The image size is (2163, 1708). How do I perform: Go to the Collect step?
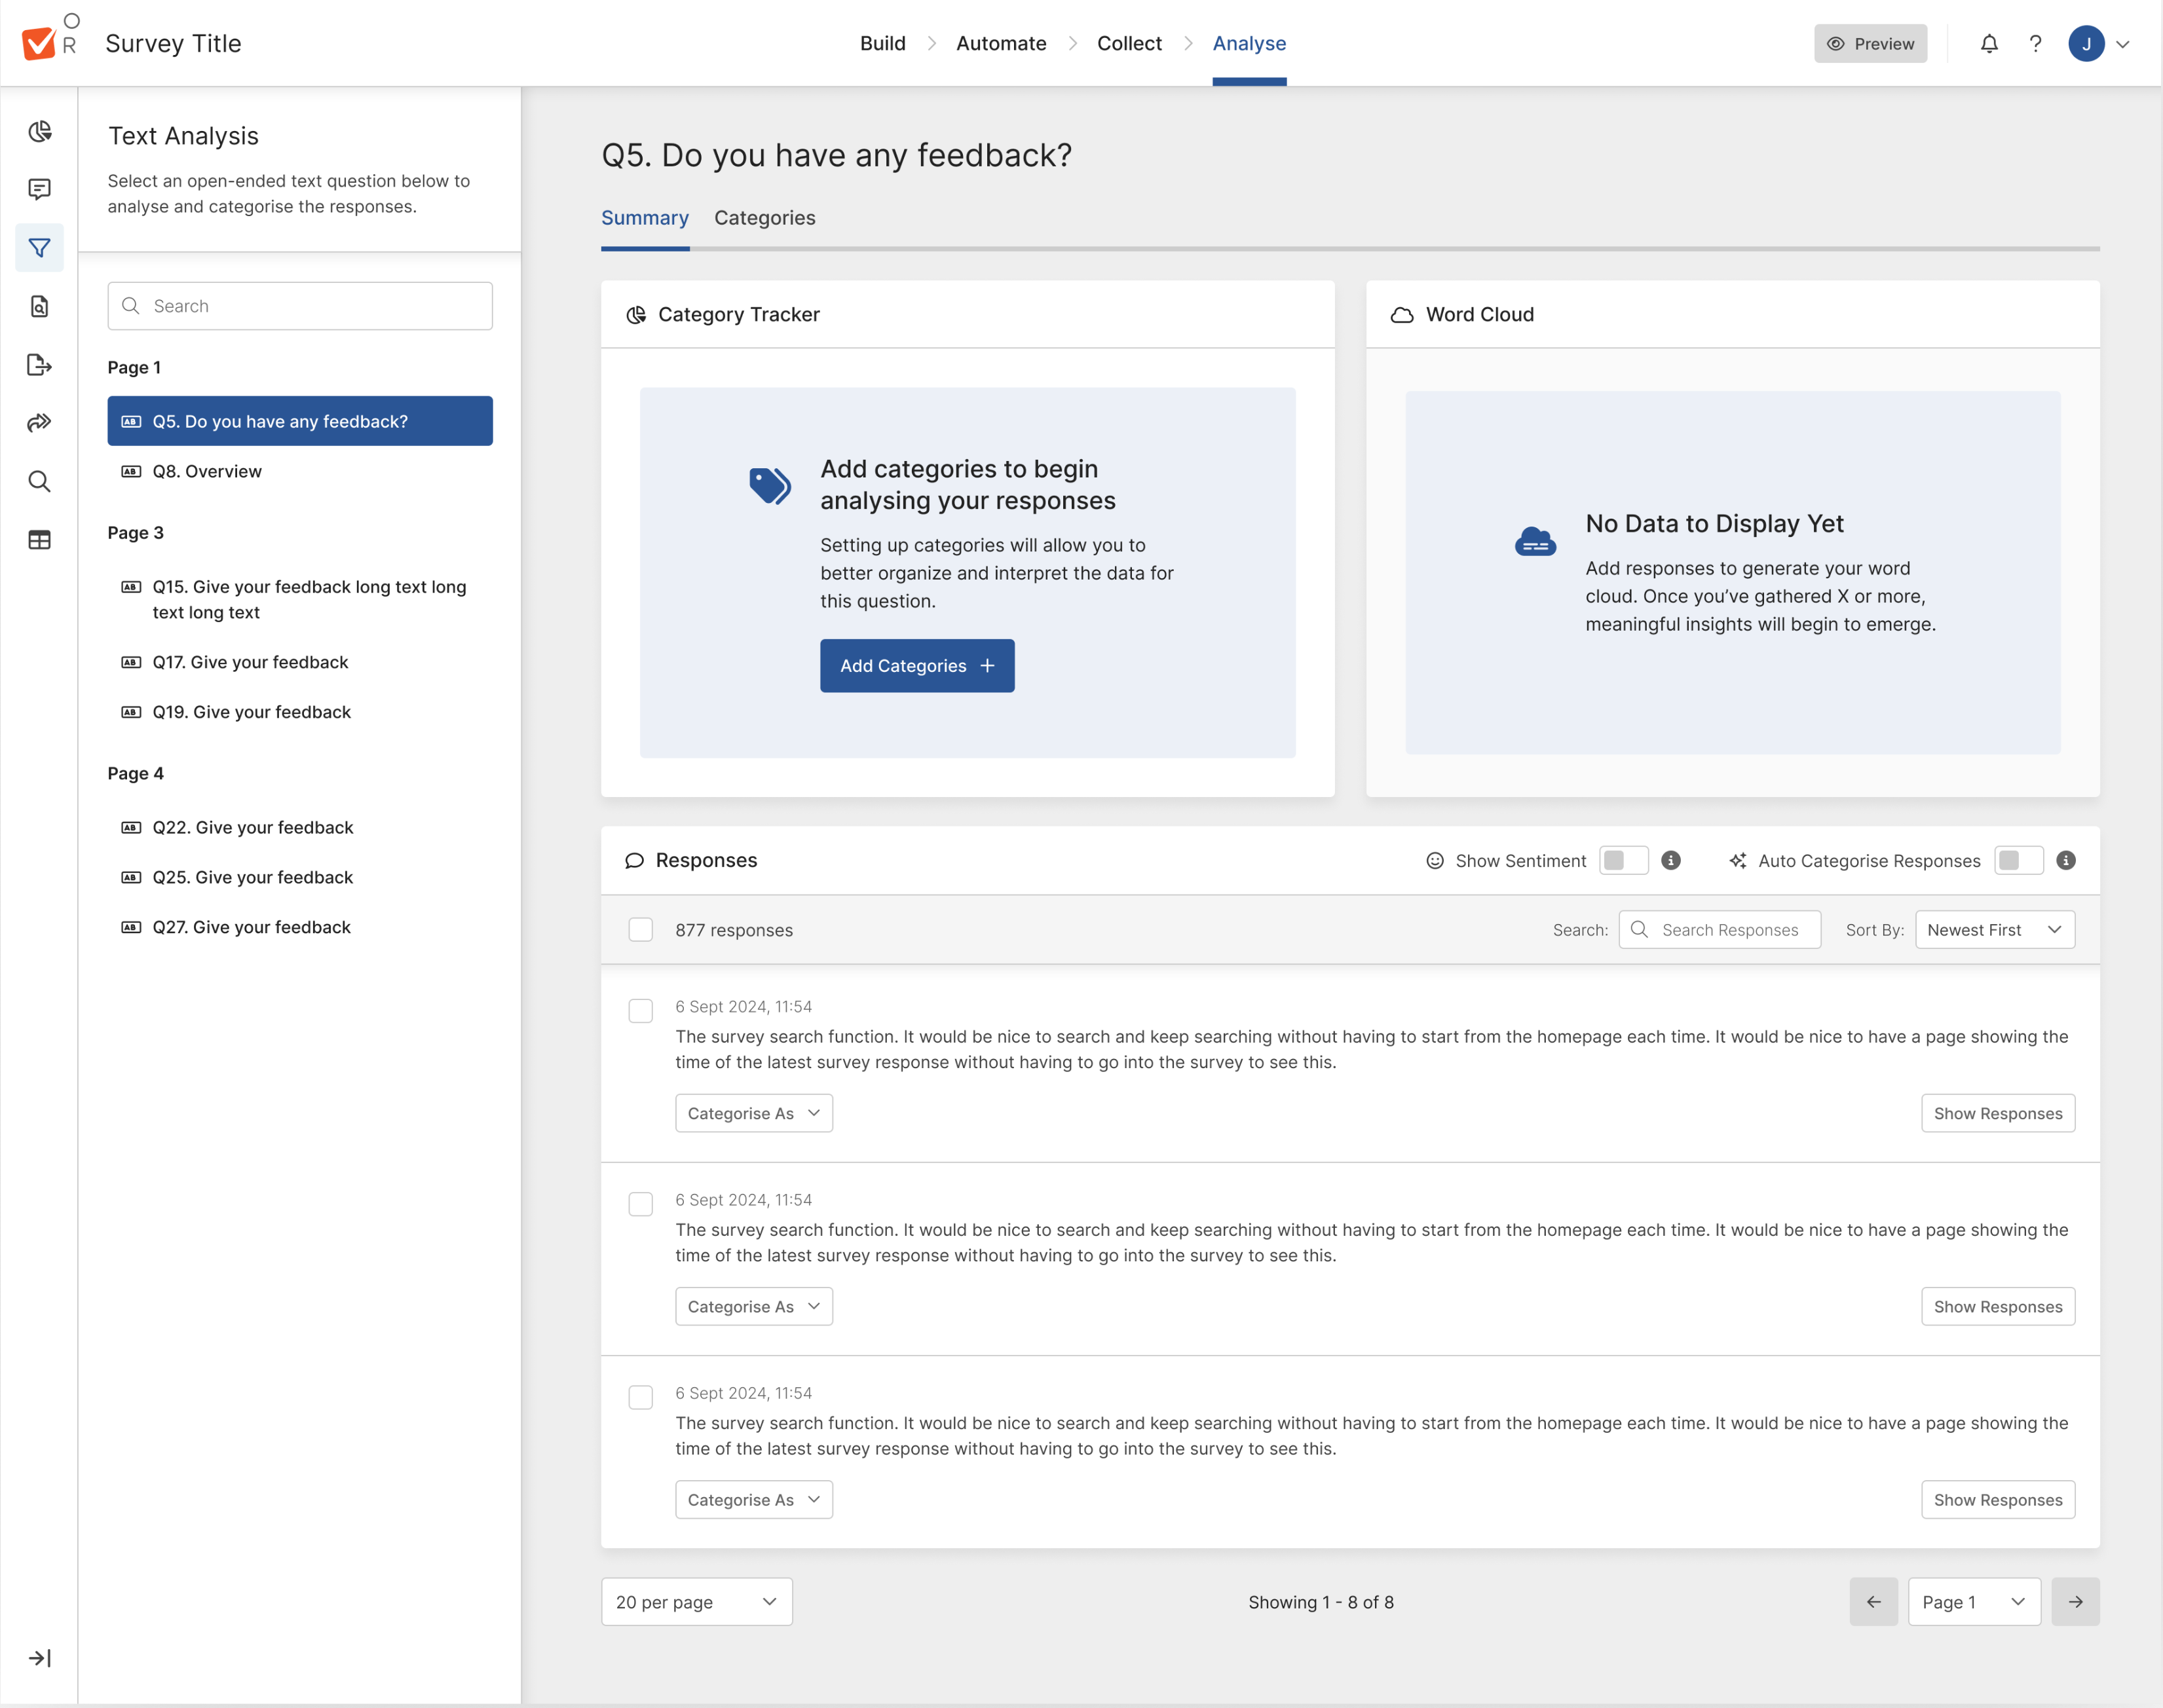coord(1129,43)
